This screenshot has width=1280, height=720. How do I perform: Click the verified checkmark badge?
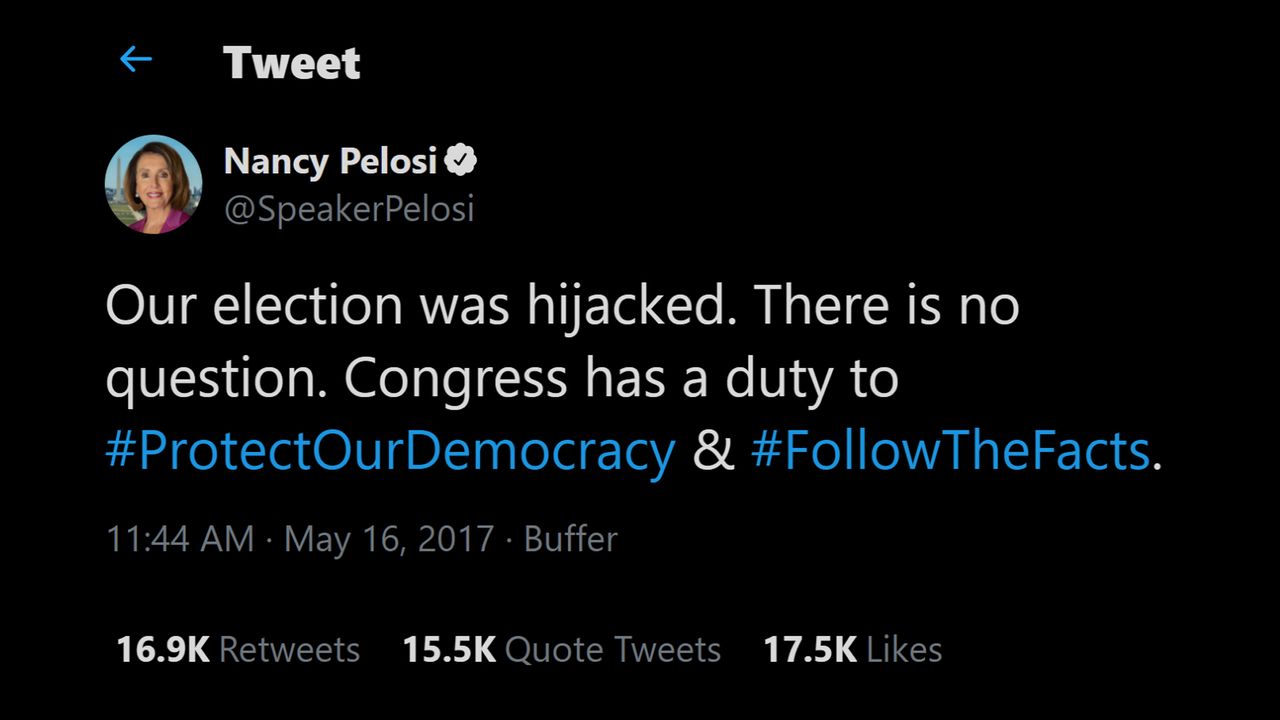coord(461,160)
